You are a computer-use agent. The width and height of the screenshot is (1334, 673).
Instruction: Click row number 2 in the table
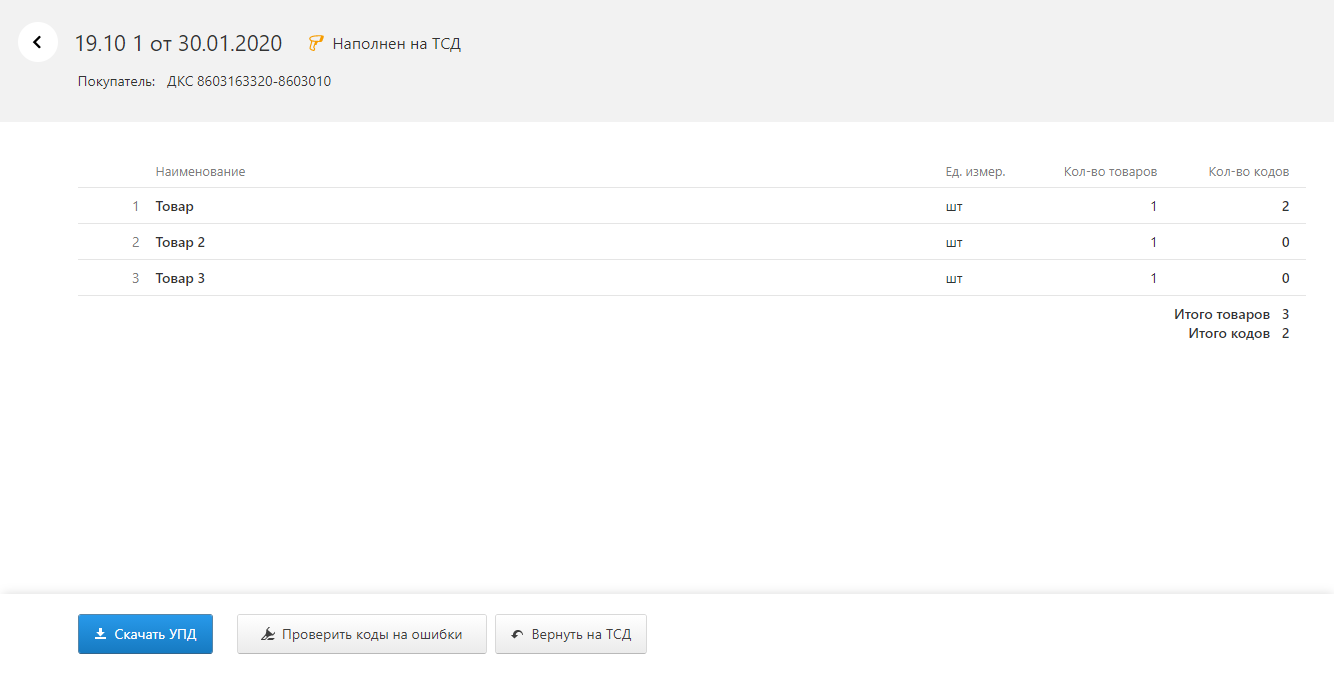(135, 242)
